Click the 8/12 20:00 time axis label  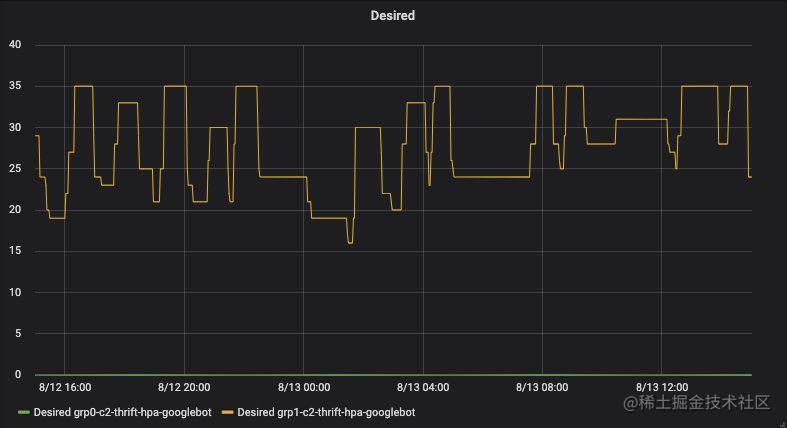click(x=184, y=387)
